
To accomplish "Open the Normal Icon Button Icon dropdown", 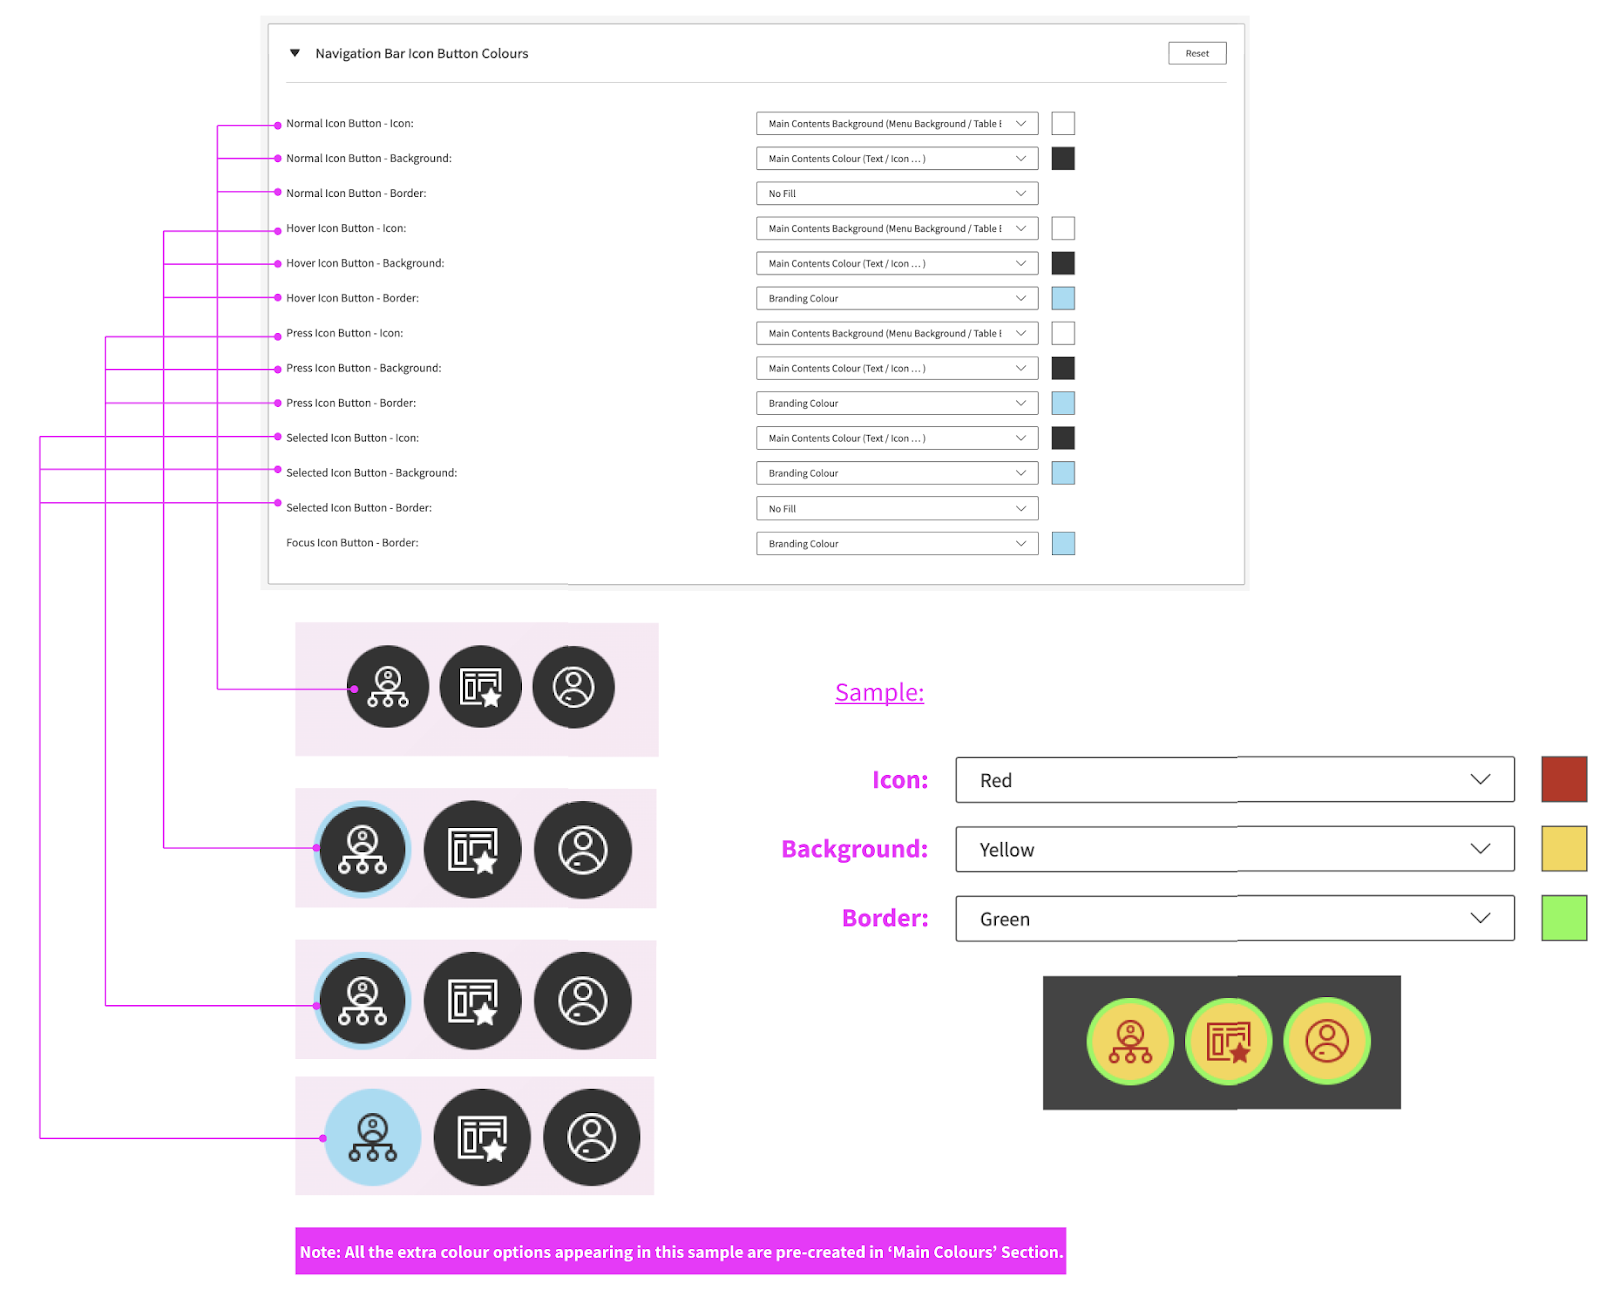I will click(x=896, y=123).
